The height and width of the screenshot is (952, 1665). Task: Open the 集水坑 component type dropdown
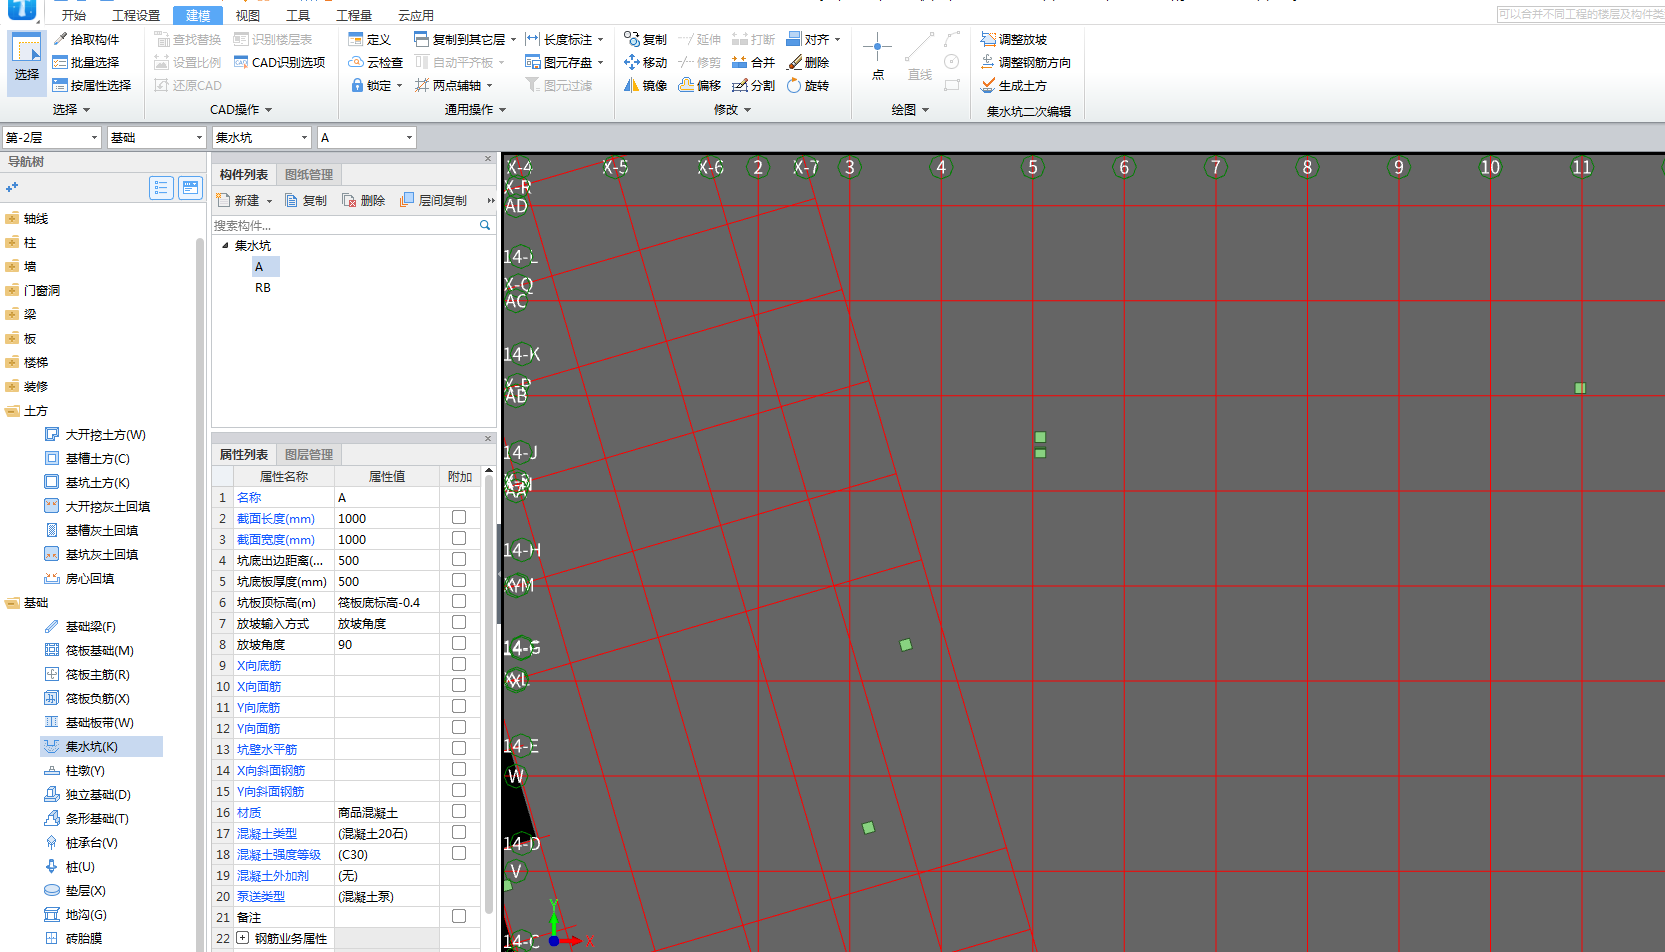(x=262, y=137)
